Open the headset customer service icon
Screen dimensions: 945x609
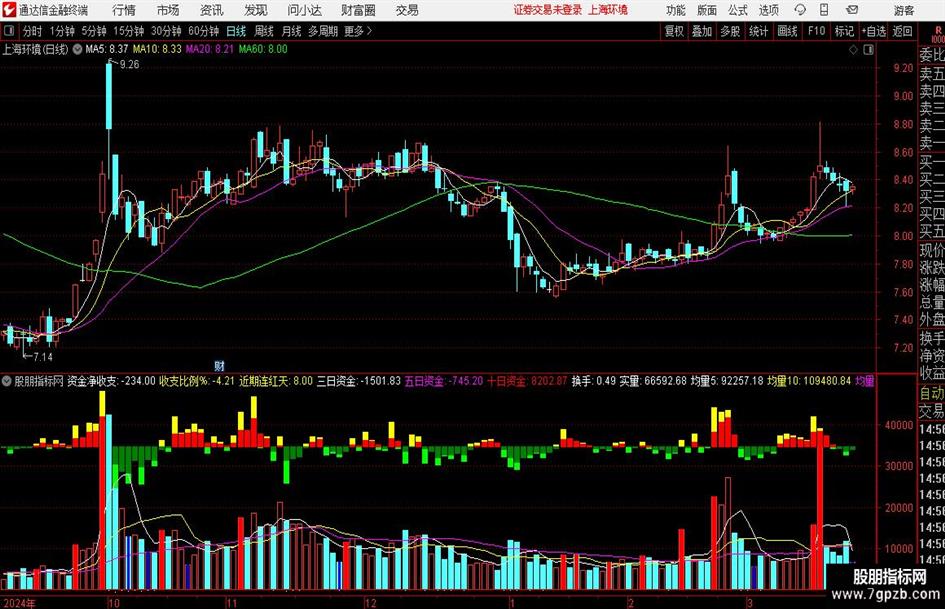click(x=800, y=10)
